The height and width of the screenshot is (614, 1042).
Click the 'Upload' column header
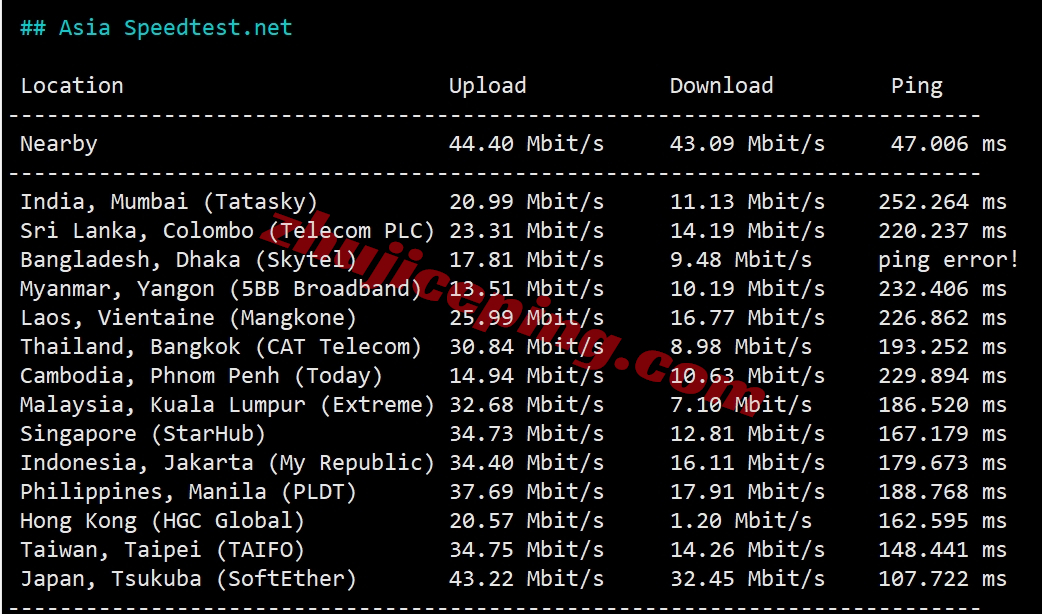487,86
